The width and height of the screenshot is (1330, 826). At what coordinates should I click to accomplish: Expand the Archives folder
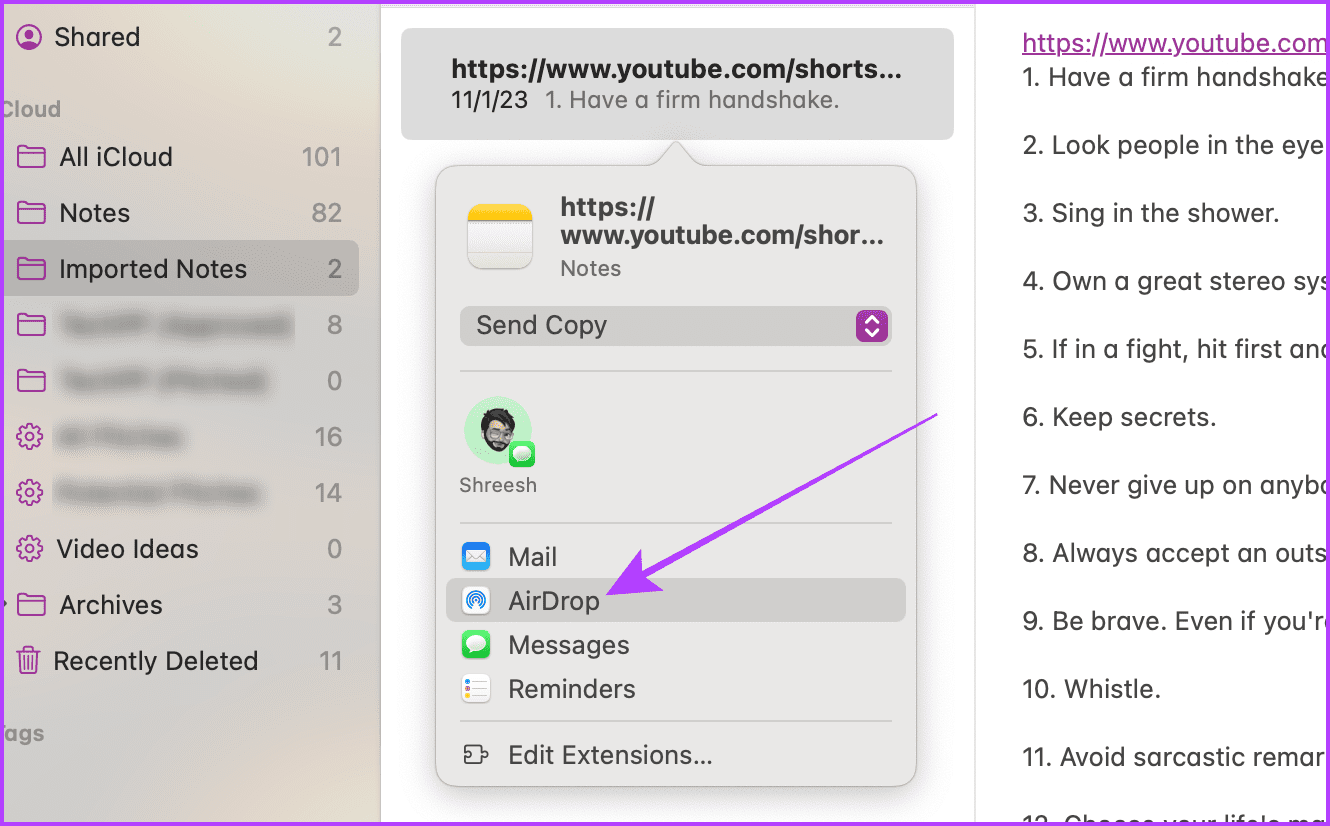[x=108, y=604]
